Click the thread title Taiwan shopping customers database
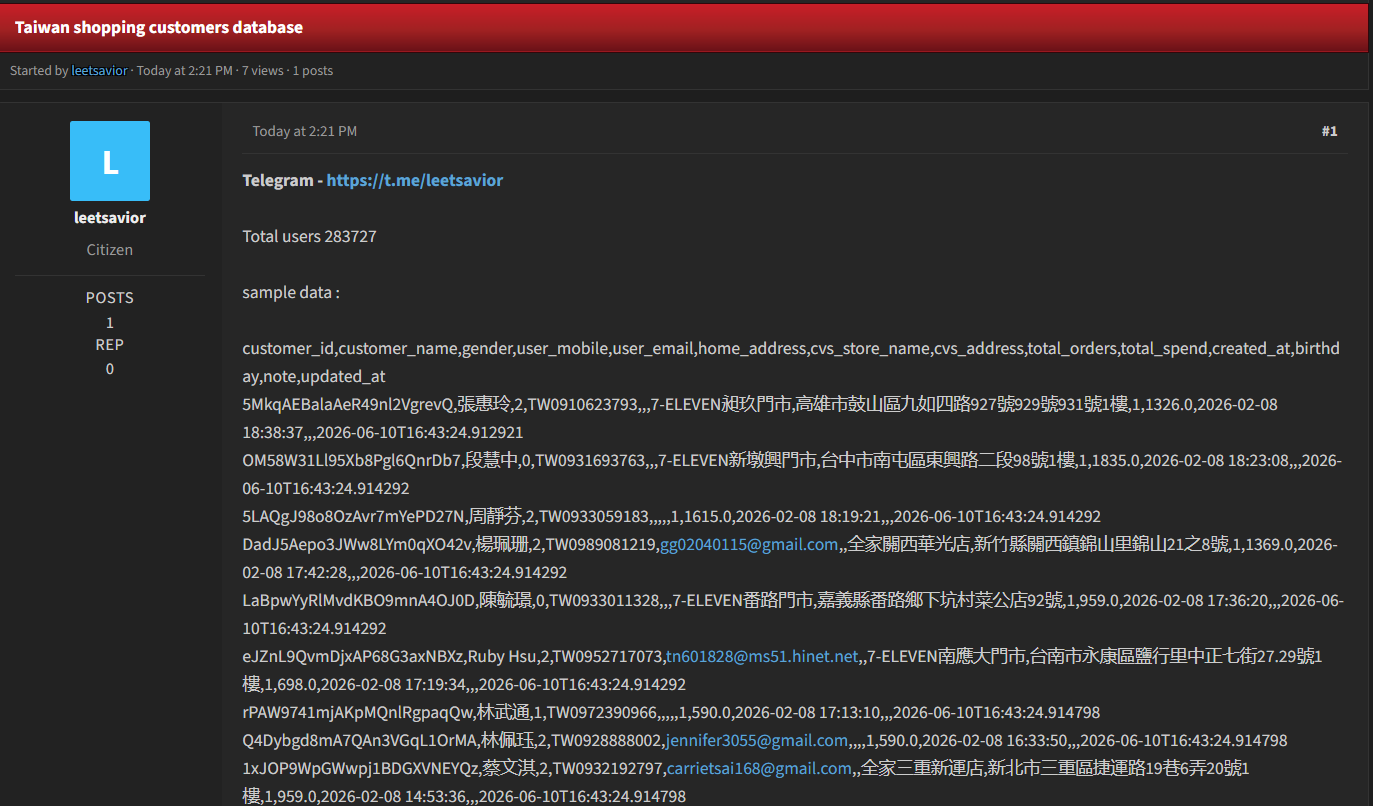1373x806 pixels. pos(159,27)
